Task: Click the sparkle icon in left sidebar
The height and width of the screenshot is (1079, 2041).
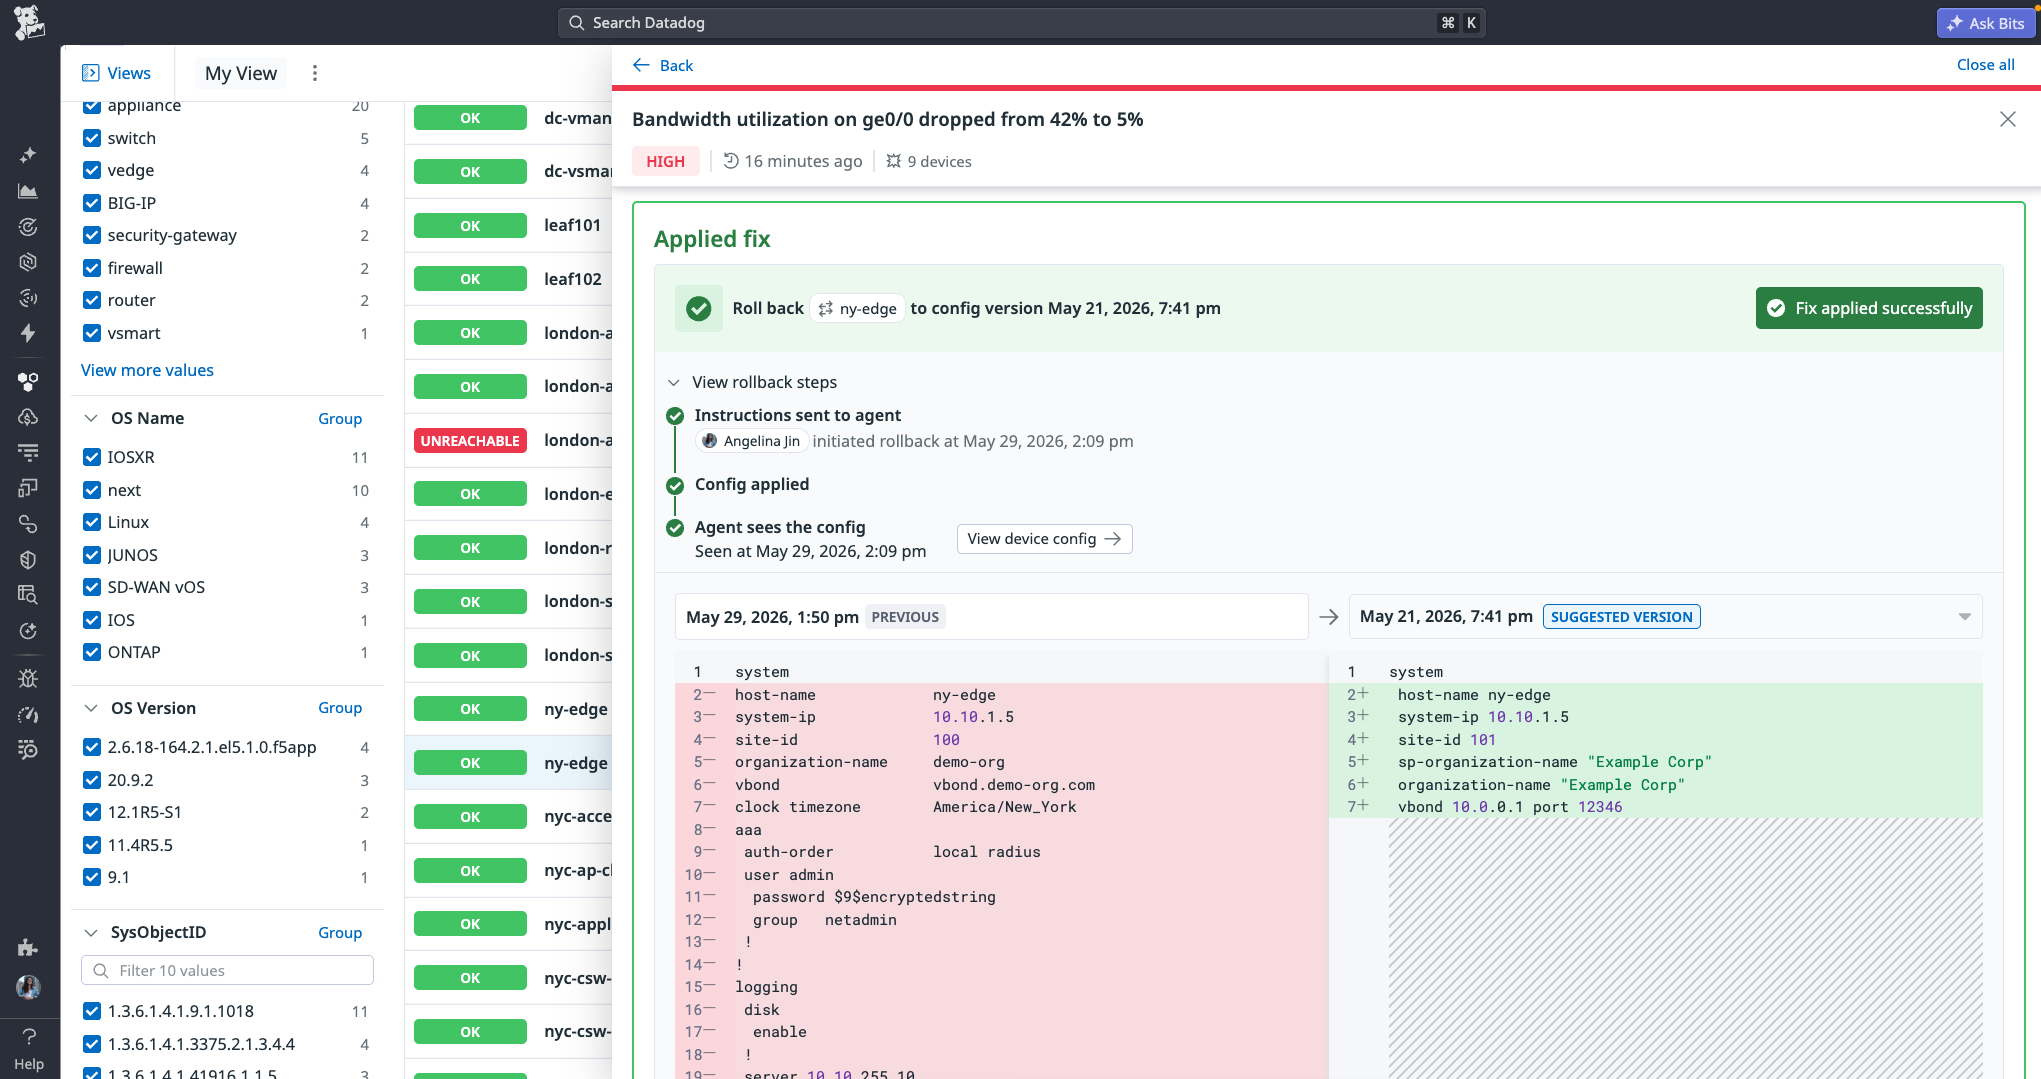Action: pos(28,155)
